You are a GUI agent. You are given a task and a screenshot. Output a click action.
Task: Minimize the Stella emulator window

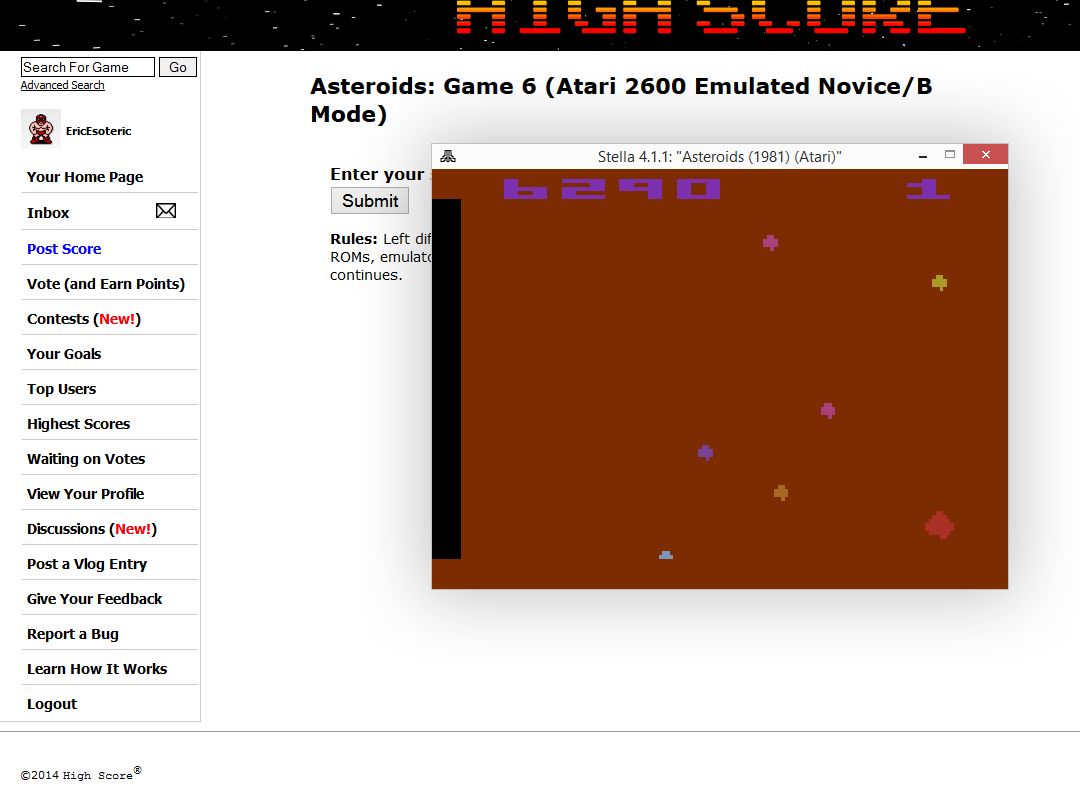click(x=920, y=156)
